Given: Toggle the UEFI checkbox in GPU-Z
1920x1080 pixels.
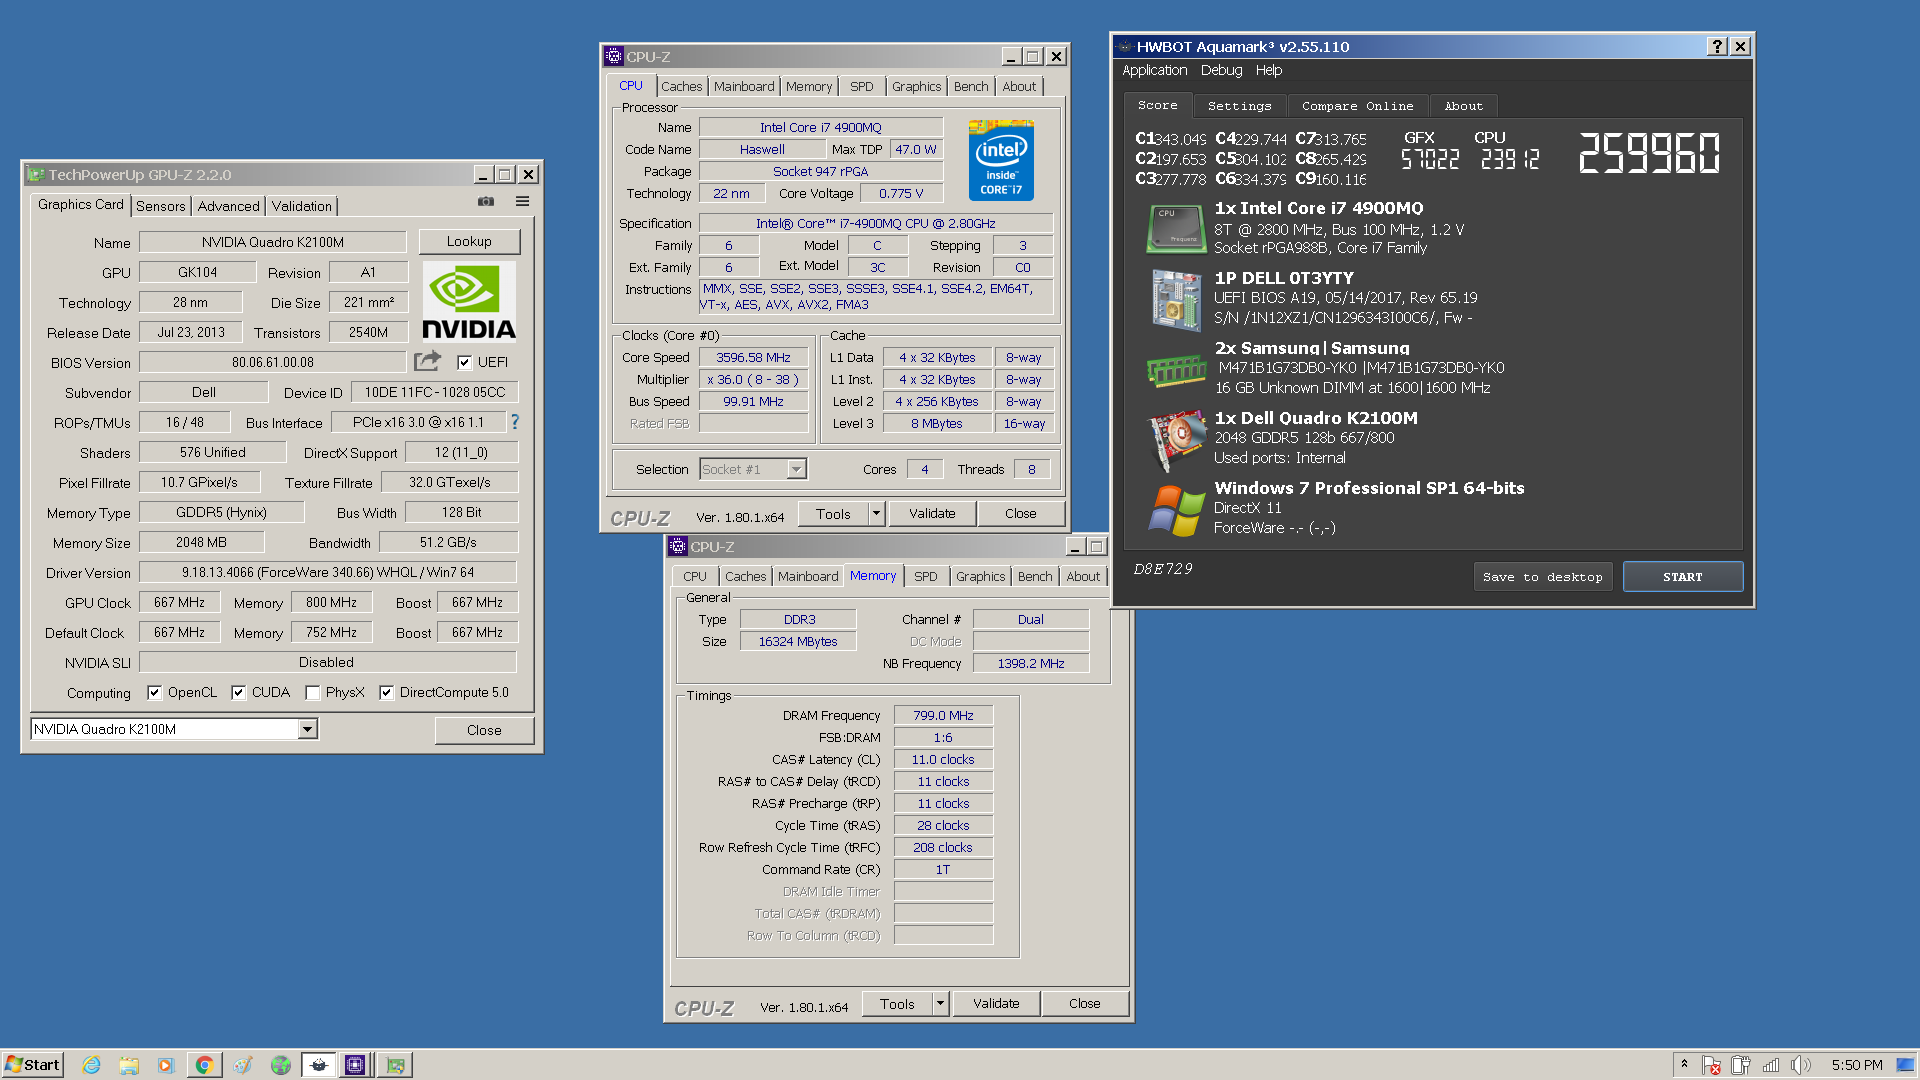Looking at the screenshot, I should point(464,362).
